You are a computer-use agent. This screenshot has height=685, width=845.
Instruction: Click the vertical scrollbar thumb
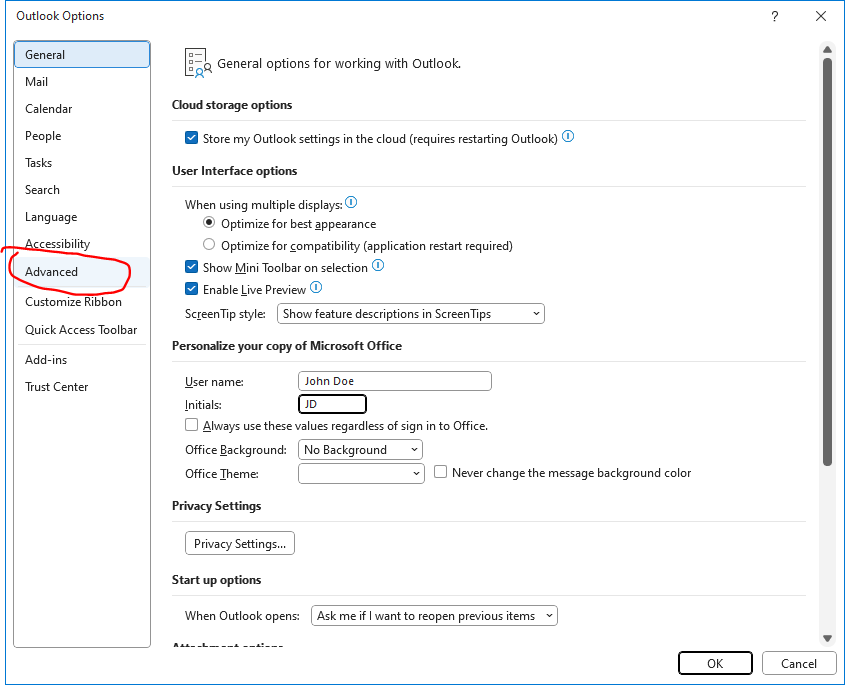tap(827, 261)
